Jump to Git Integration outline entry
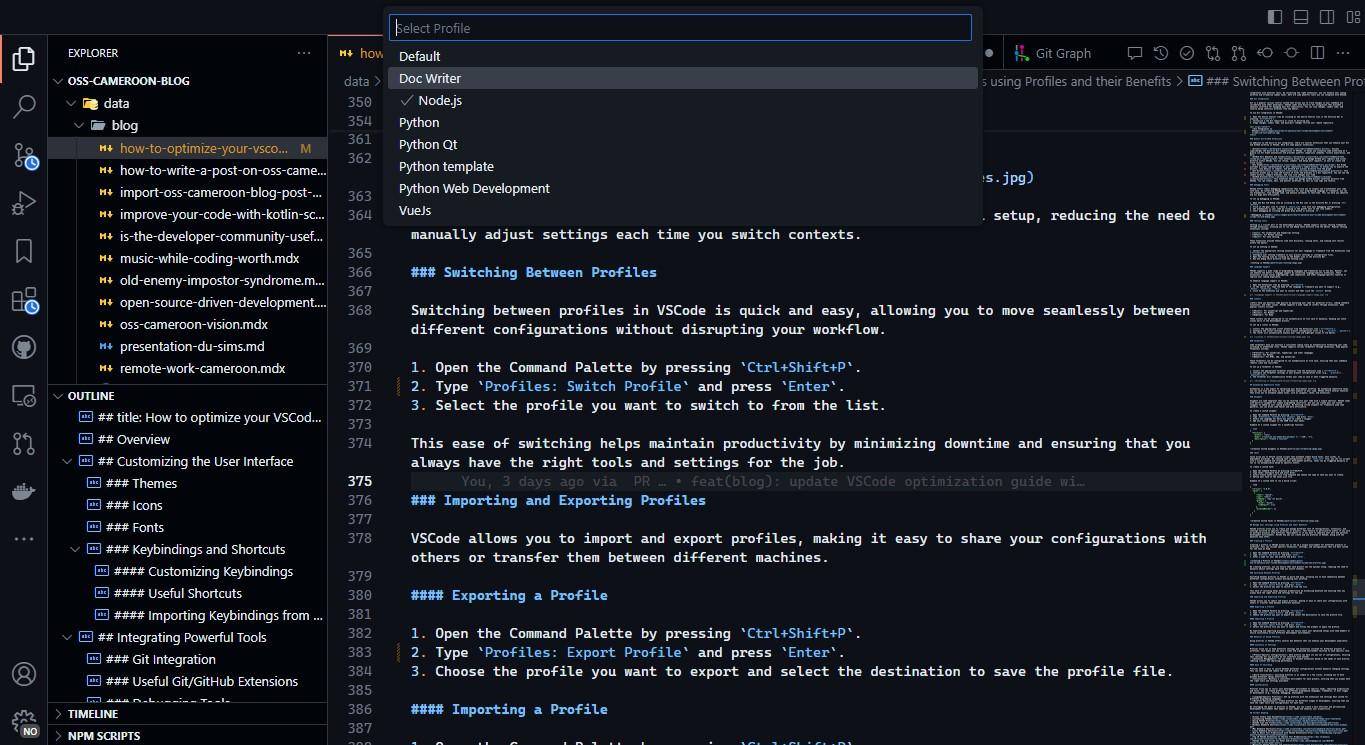 pos(188,659)
